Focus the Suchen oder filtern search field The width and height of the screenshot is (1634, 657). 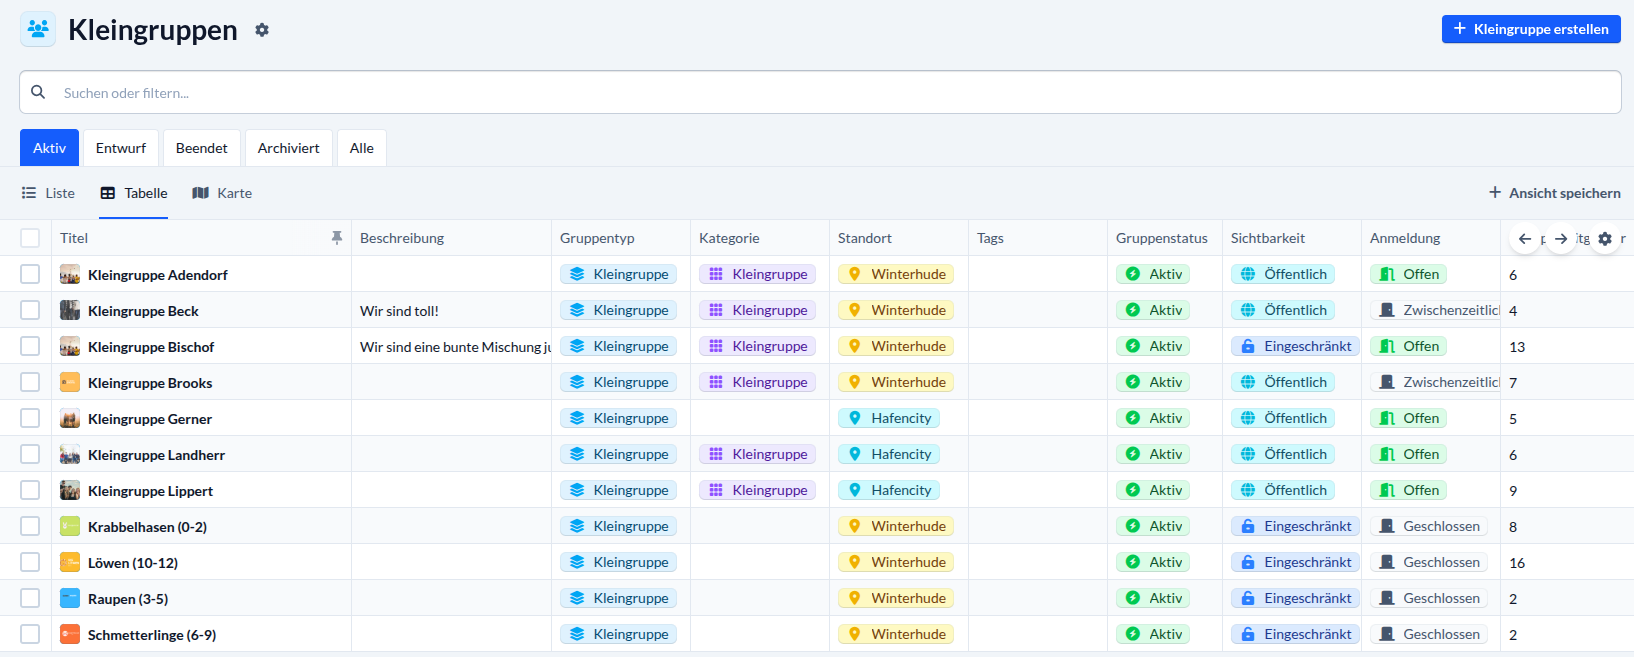click(820, 92)
